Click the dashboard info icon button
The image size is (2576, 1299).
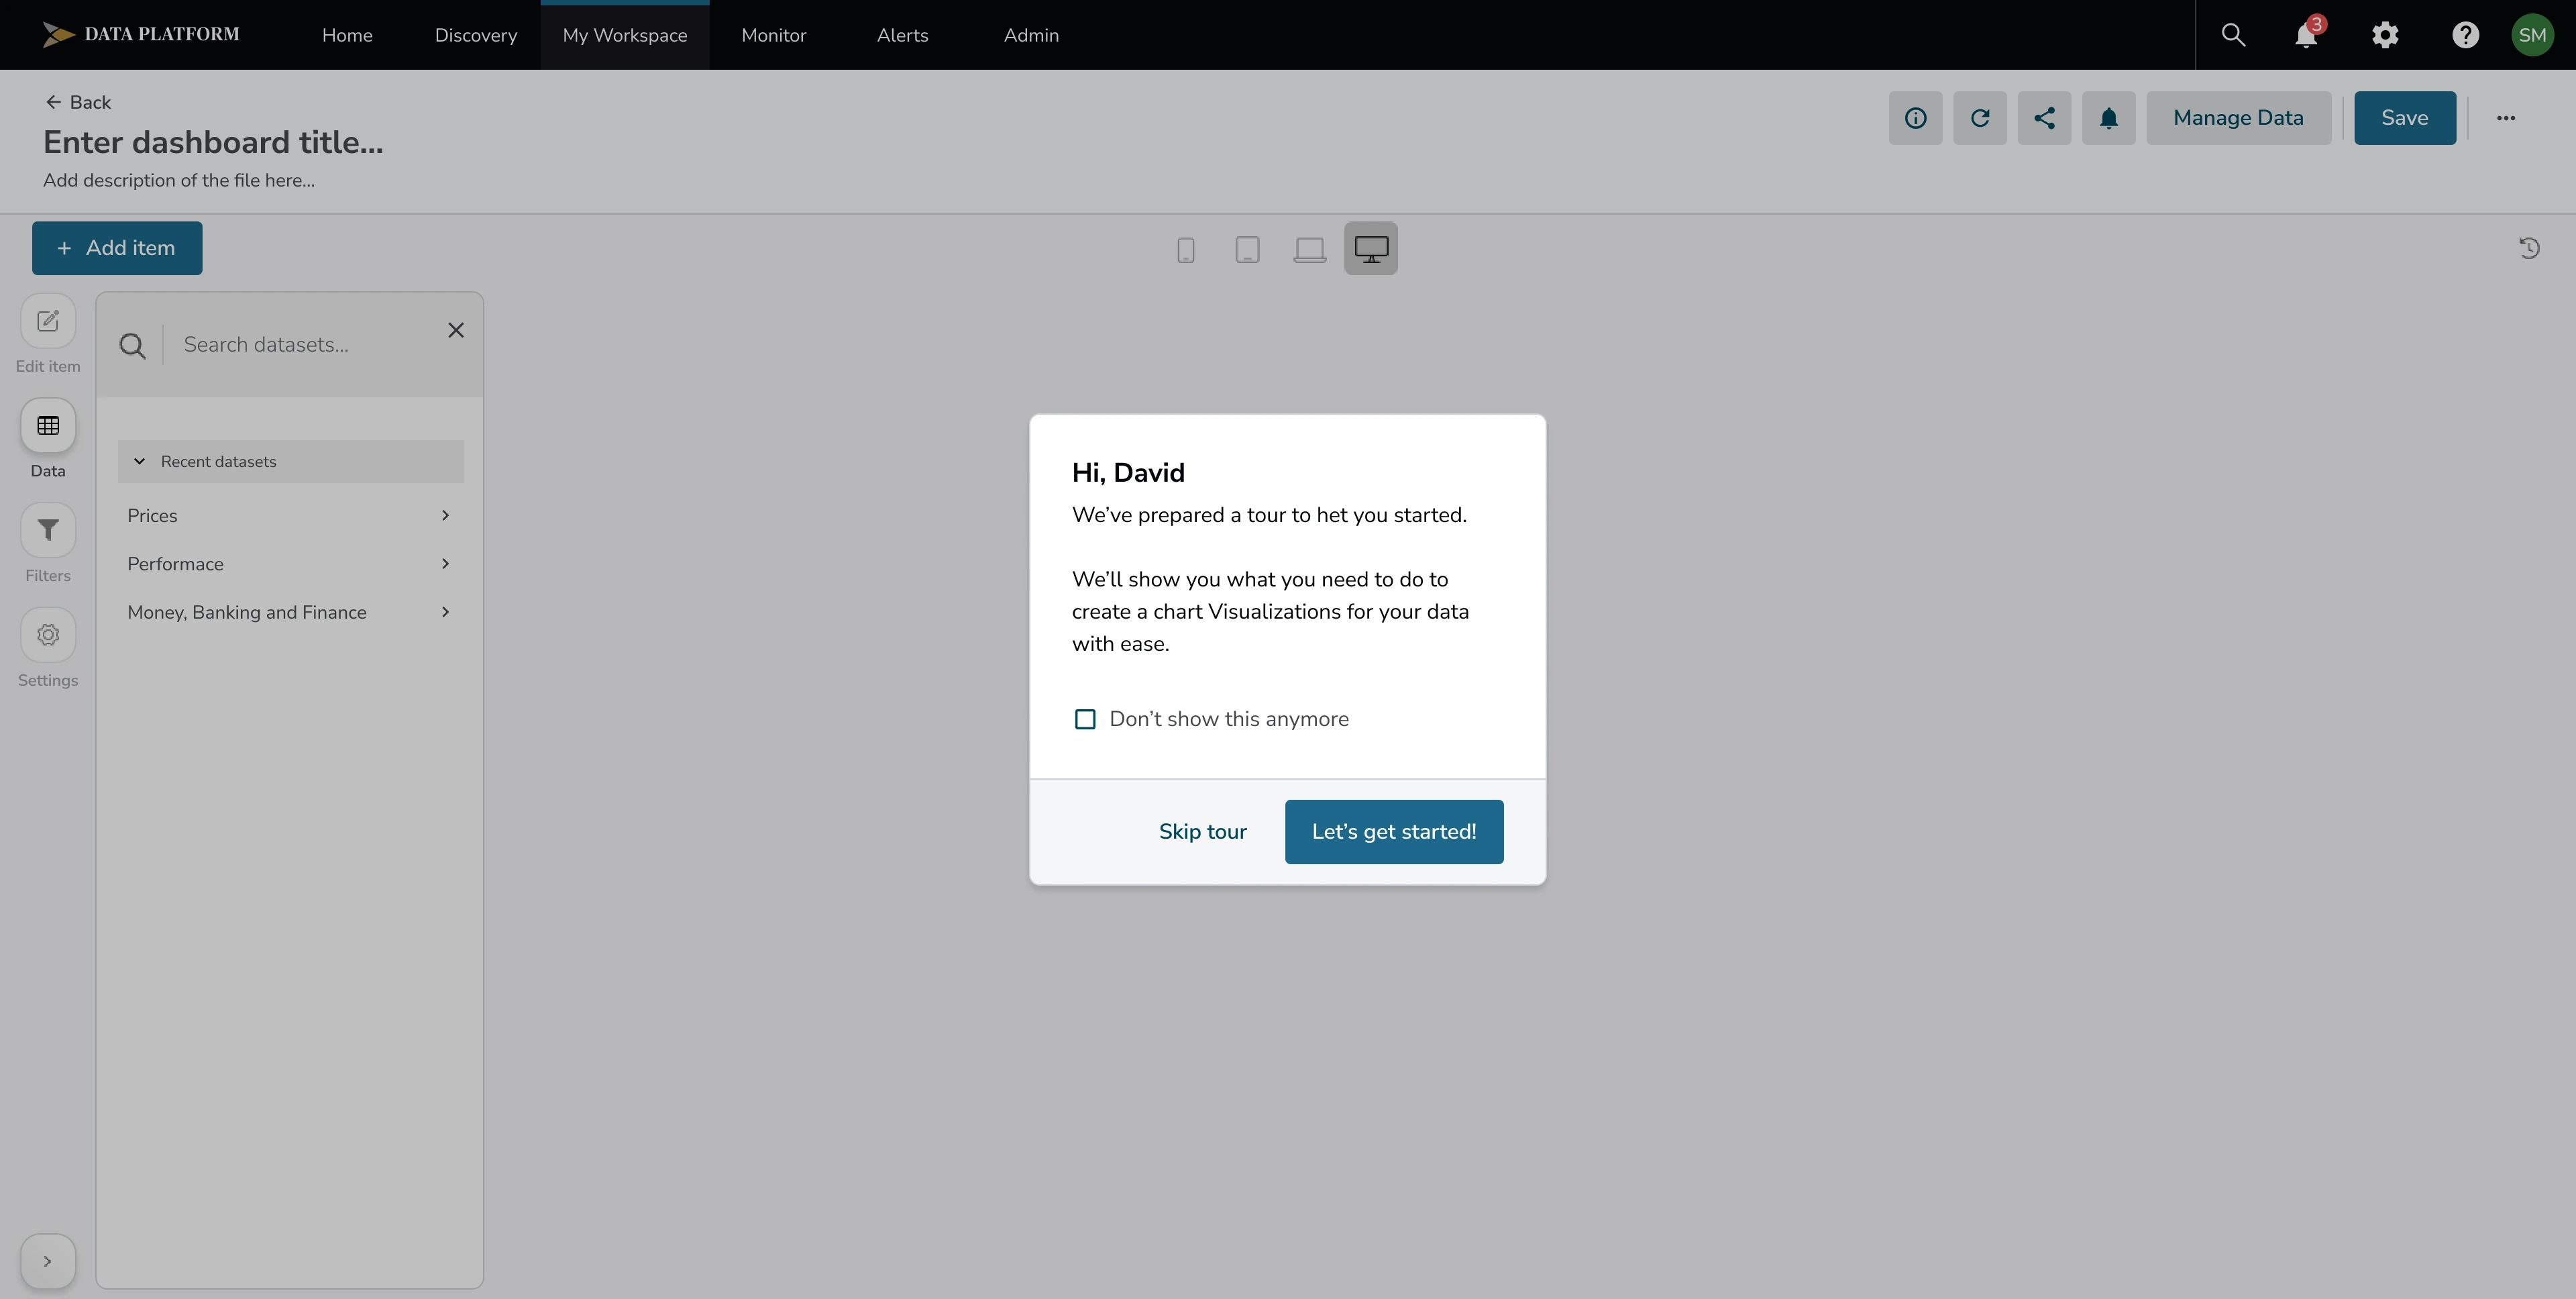(x=1915, y=118)
